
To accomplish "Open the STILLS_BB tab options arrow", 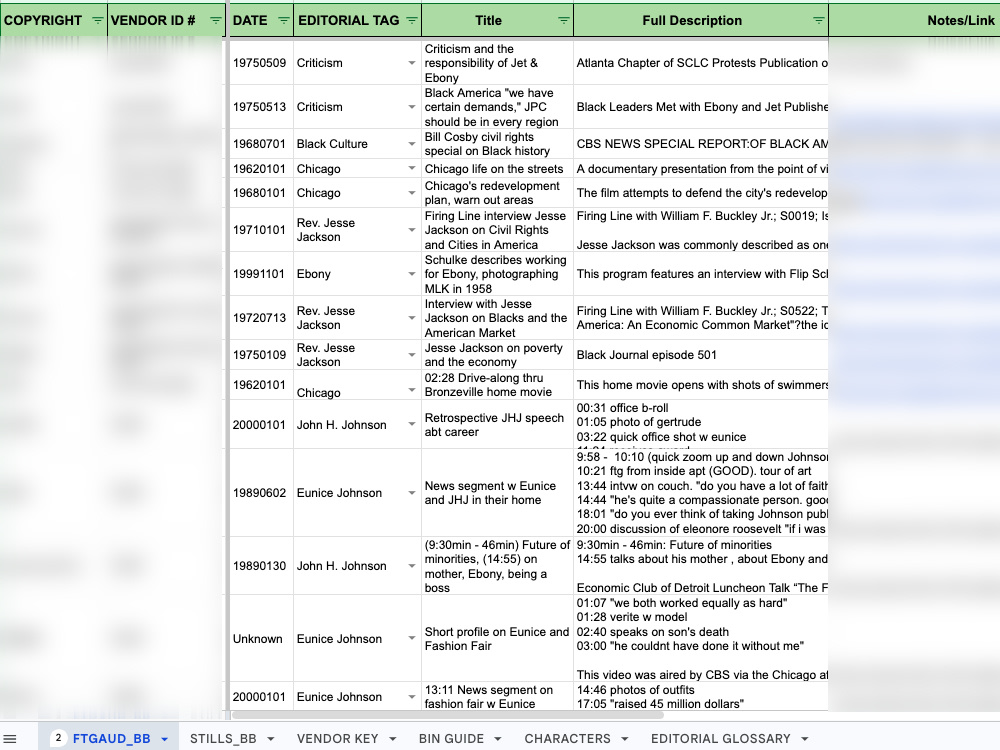I will (x=270, y=739).
